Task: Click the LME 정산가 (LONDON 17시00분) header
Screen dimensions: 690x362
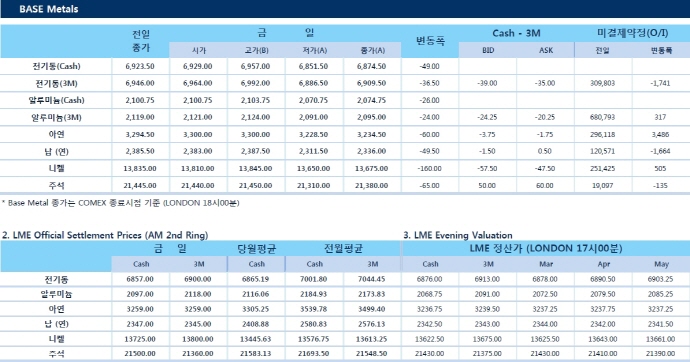Action: (546, 249)
